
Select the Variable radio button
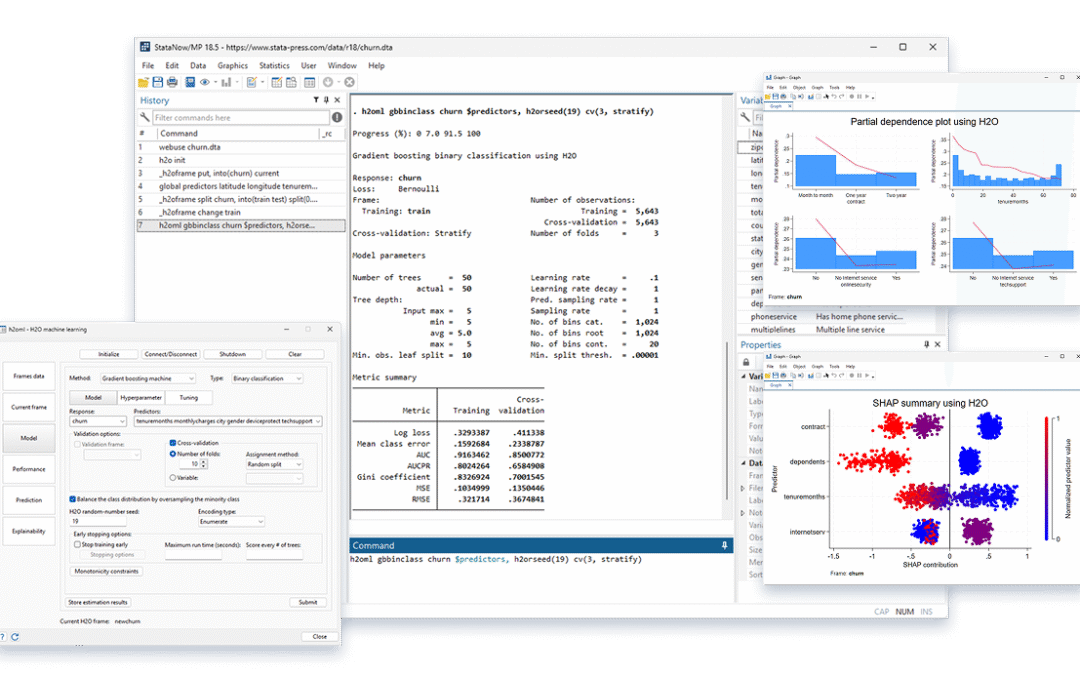pyautogui.click(x=173, y=477)
